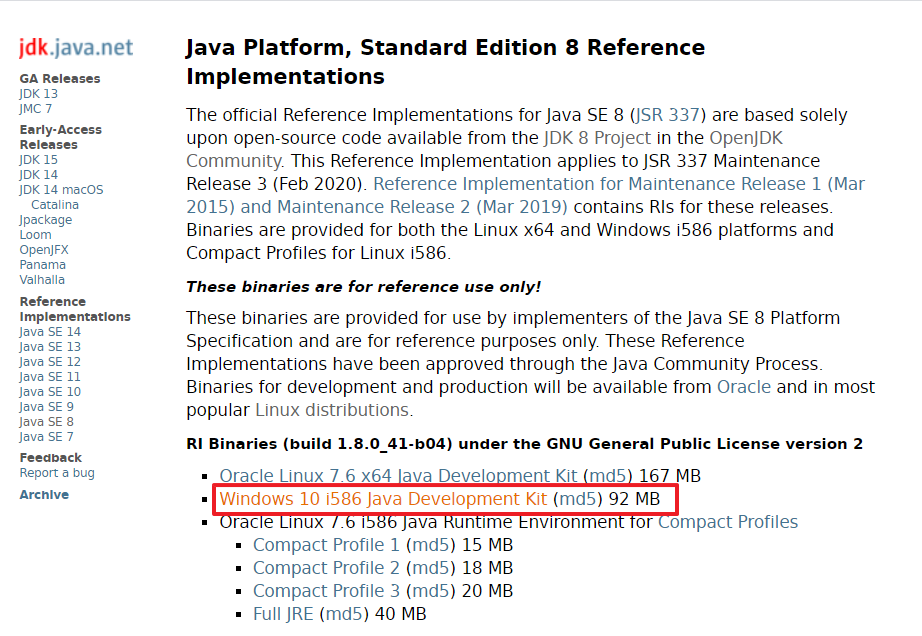Open JDK 14 macOS Catalina link

61,197
